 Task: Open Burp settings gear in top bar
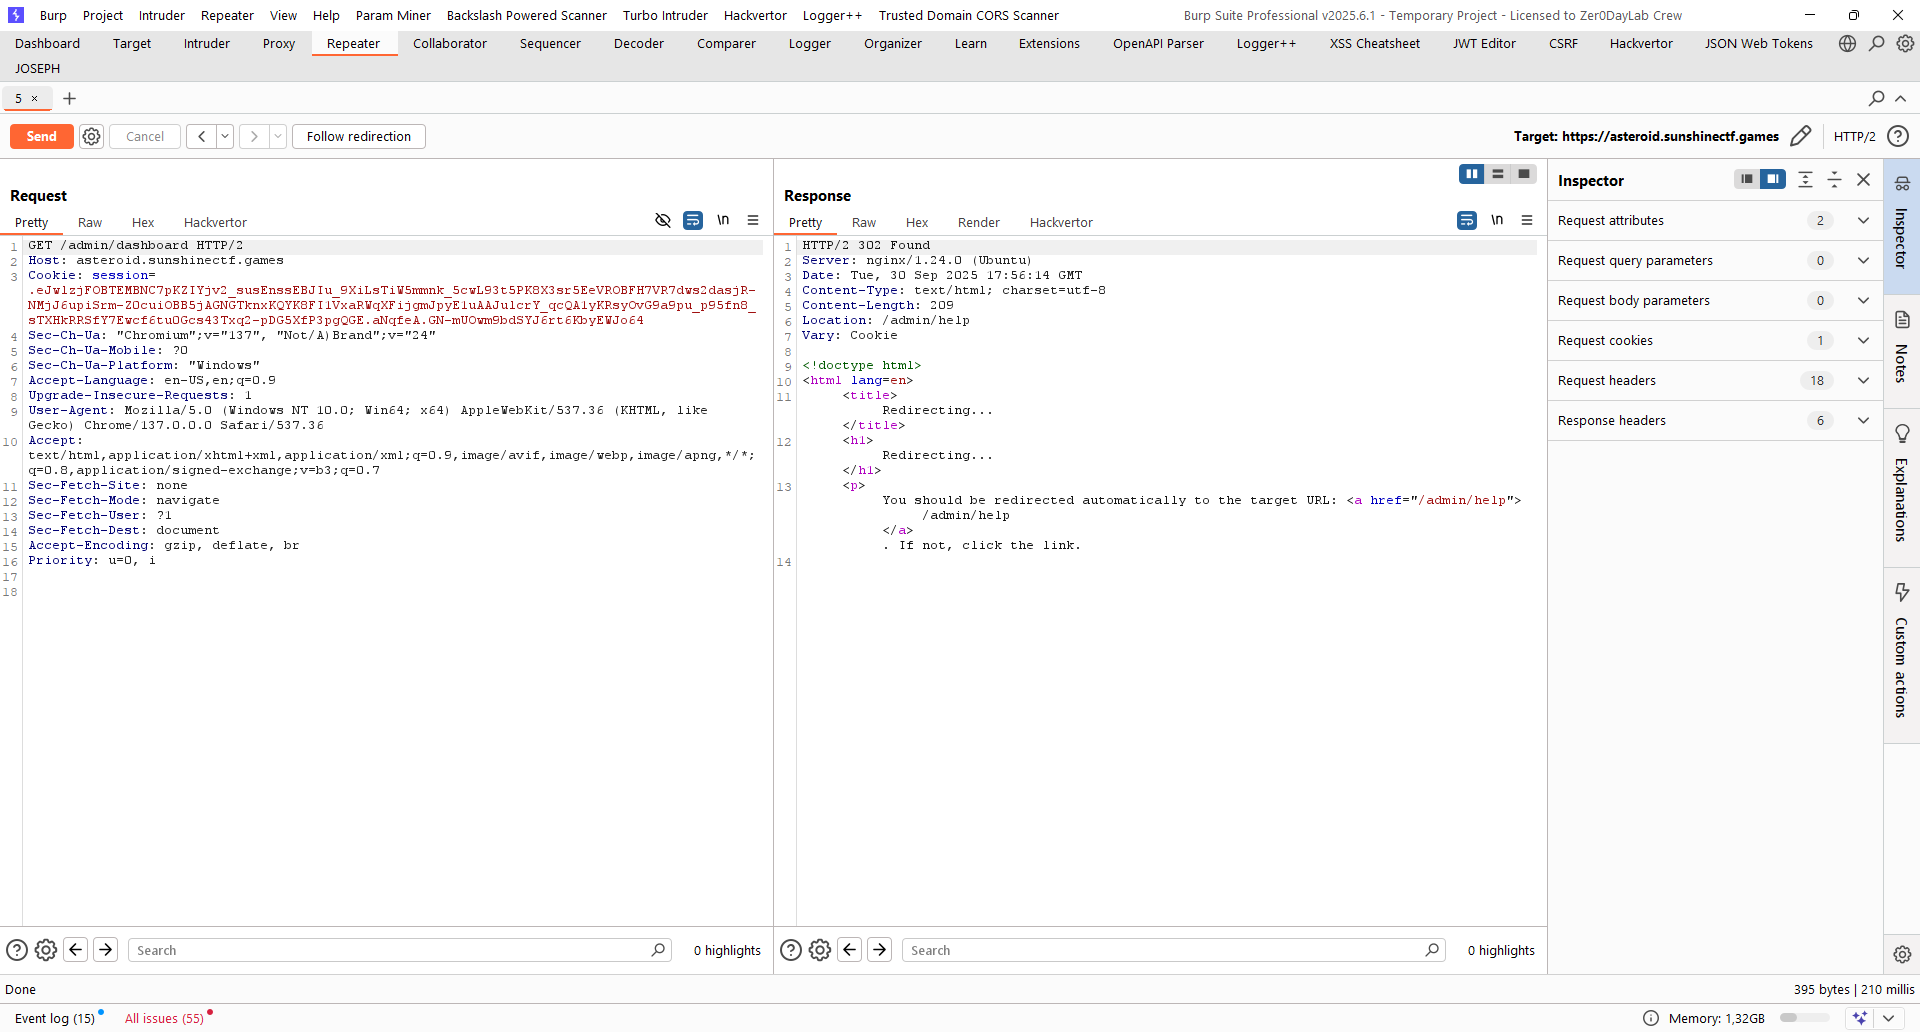point(1906,43)
